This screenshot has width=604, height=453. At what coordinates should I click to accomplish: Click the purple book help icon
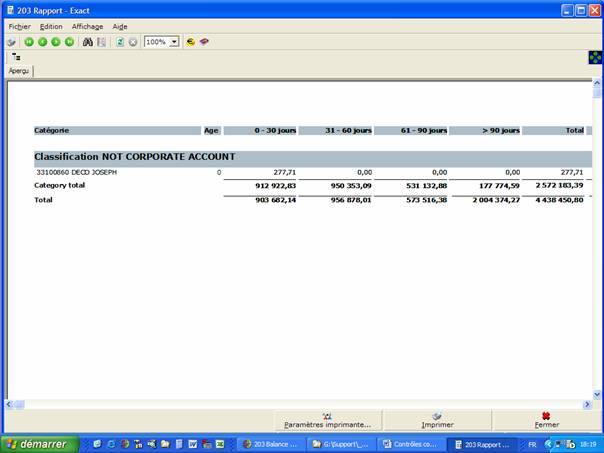click(x=204, y=42)
